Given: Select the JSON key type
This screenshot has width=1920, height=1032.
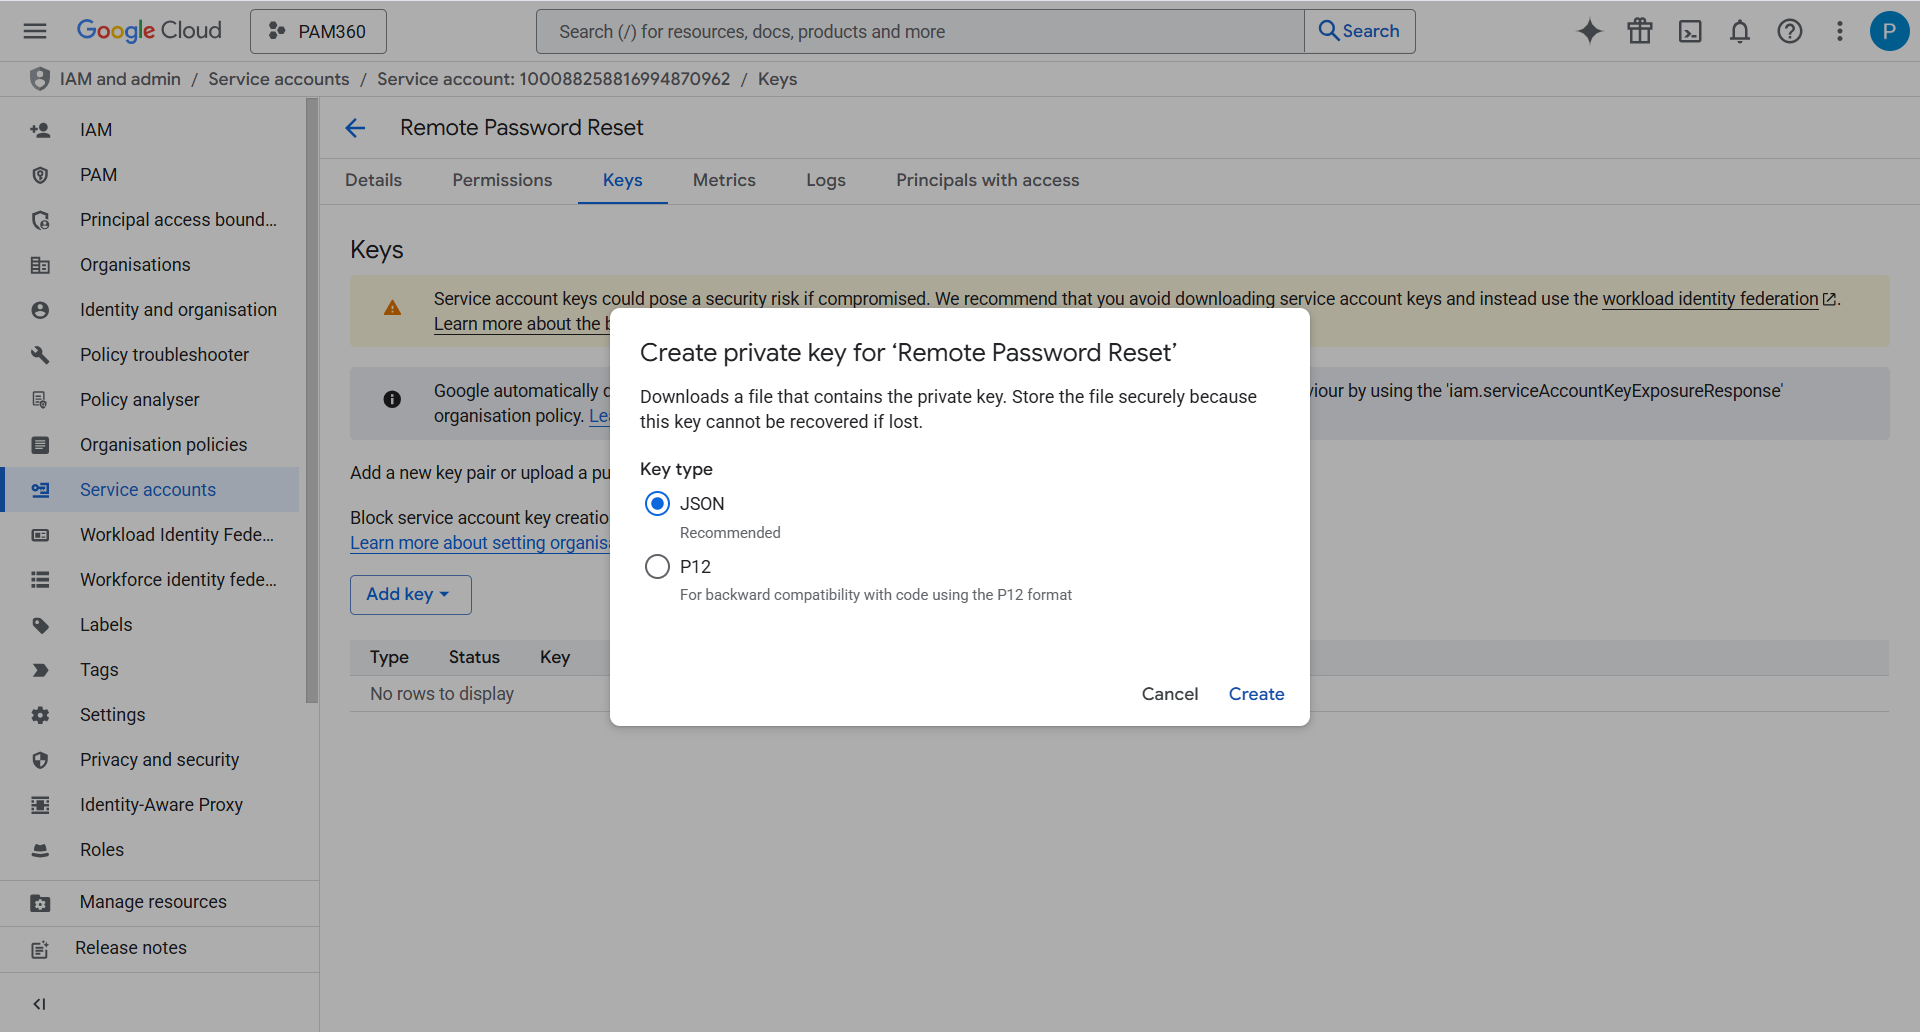Looking at the screenshot, I should (x=657, y=503).
